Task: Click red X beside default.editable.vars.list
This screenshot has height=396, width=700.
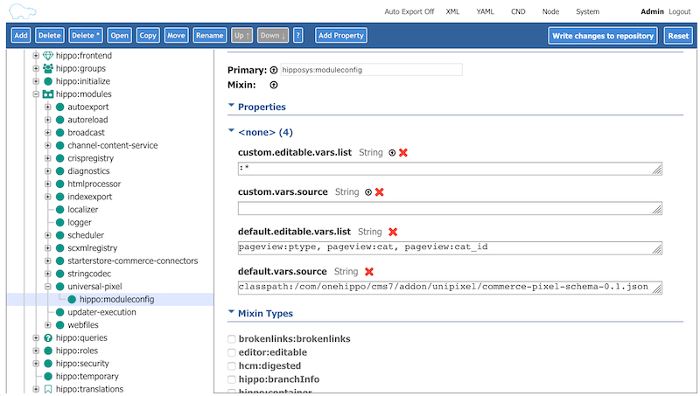Action: pos(393,232)
